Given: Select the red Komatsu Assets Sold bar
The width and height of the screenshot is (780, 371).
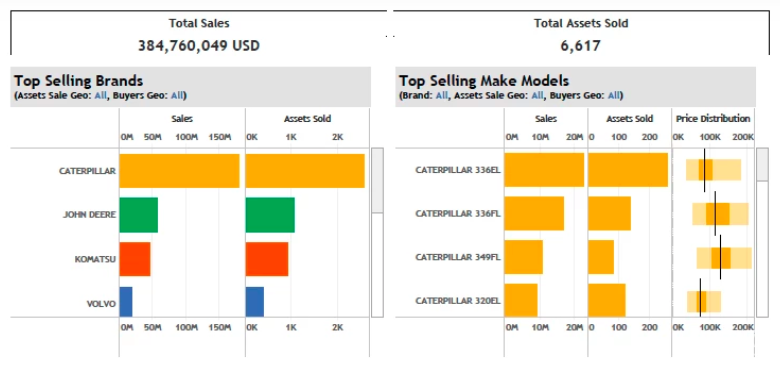Looking at the screenshot, I should (x=267, y=259).
